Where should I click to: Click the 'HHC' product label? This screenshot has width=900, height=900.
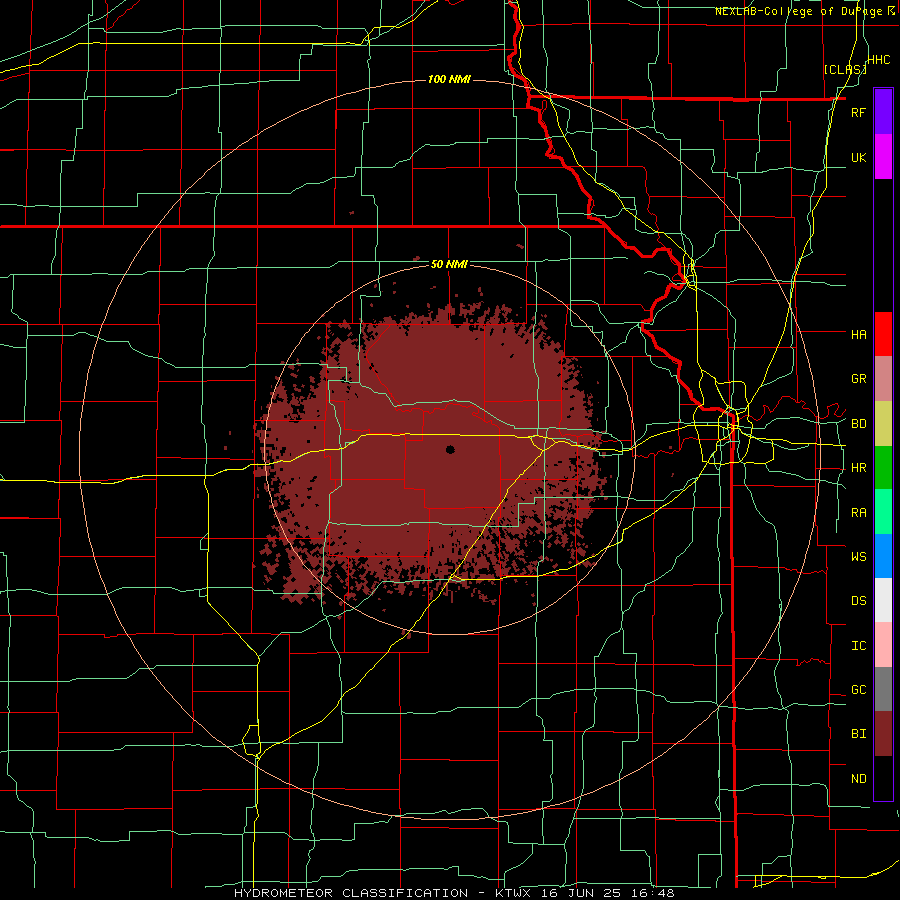[x=878, y=59]
